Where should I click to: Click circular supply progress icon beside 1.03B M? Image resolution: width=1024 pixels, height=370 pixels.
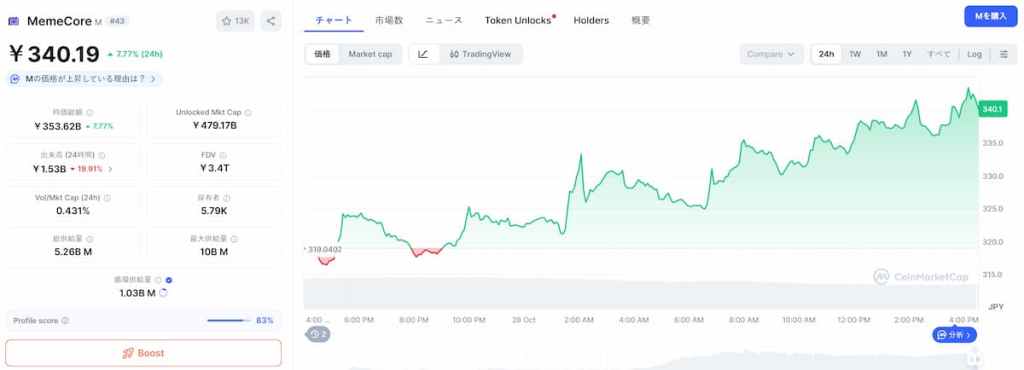[163, 293]
